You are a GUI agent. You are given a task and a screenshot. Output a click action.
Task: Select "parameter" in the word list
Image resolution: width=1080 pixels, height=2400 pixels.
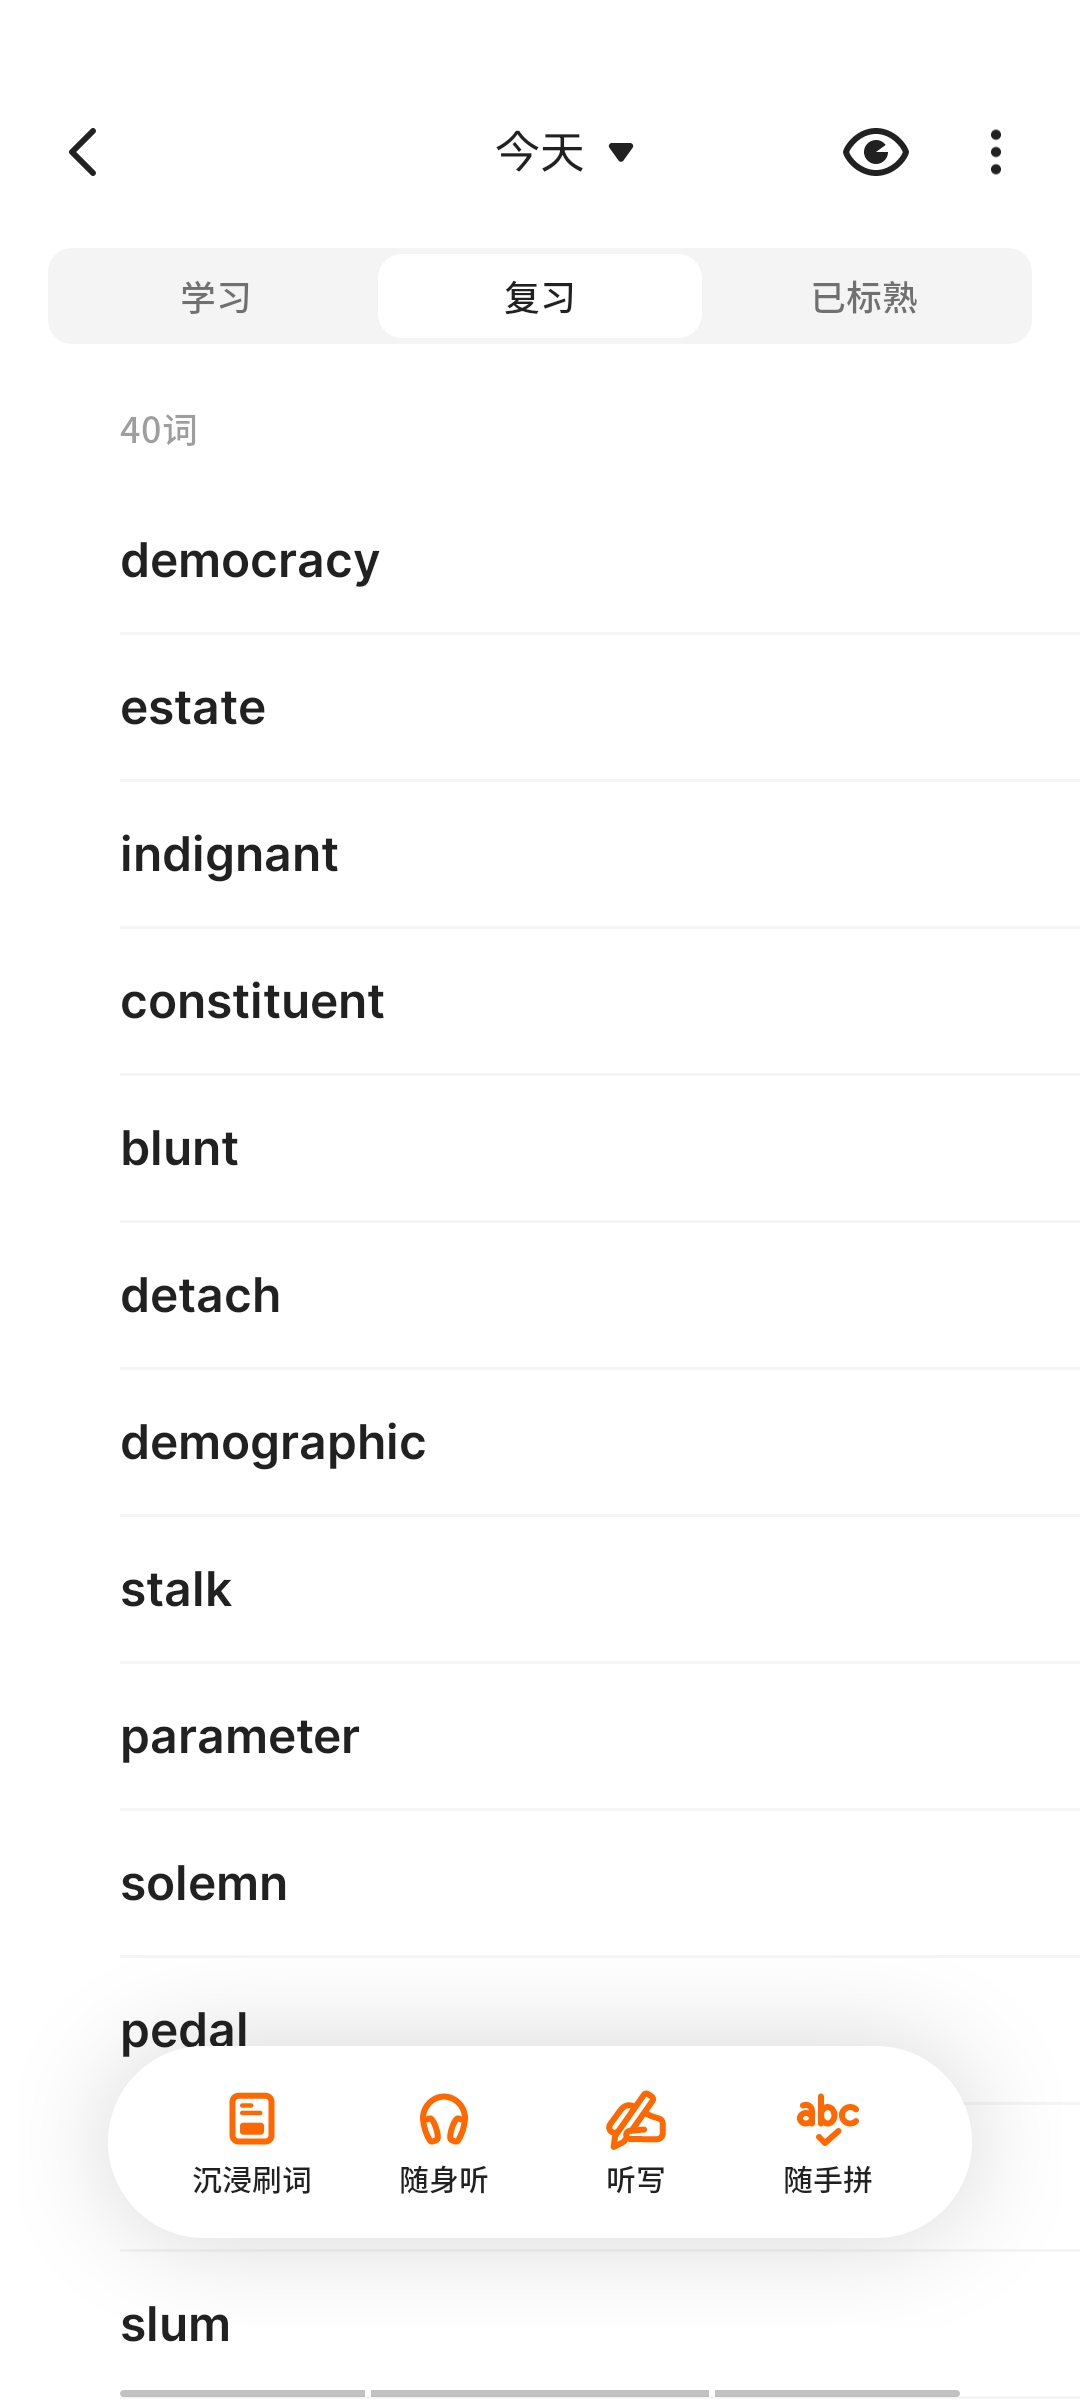[240, 1737]
